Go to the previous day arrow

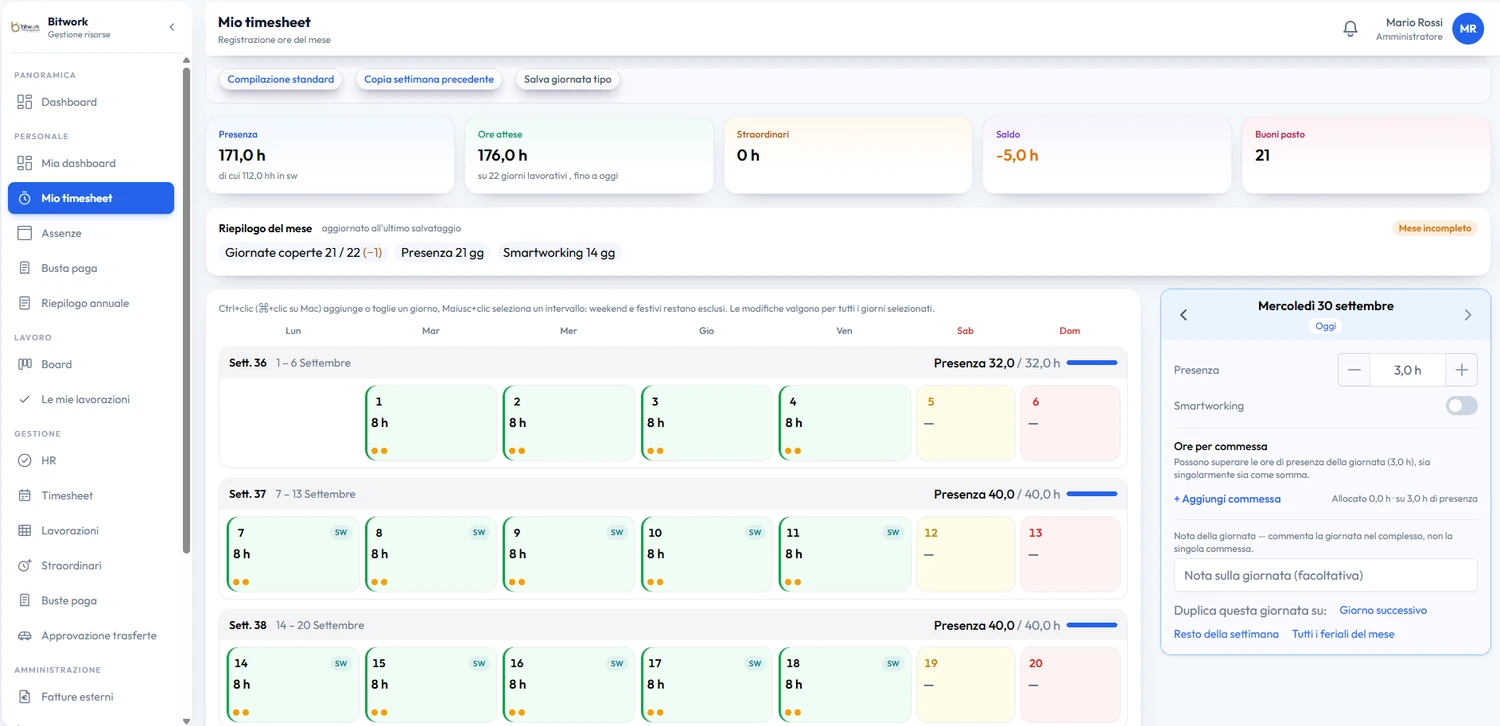click(x=1183, y=315)
